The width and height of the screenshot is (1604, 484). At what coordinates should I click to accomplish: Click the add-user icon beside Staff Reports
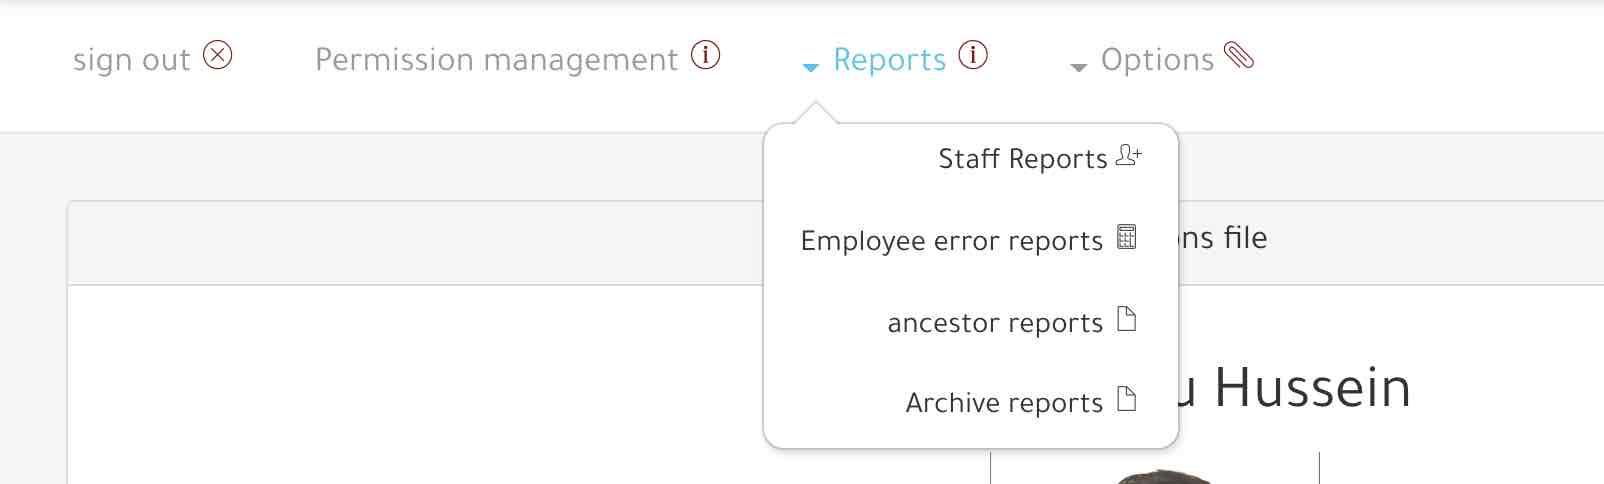click(x=1128, y=156)
